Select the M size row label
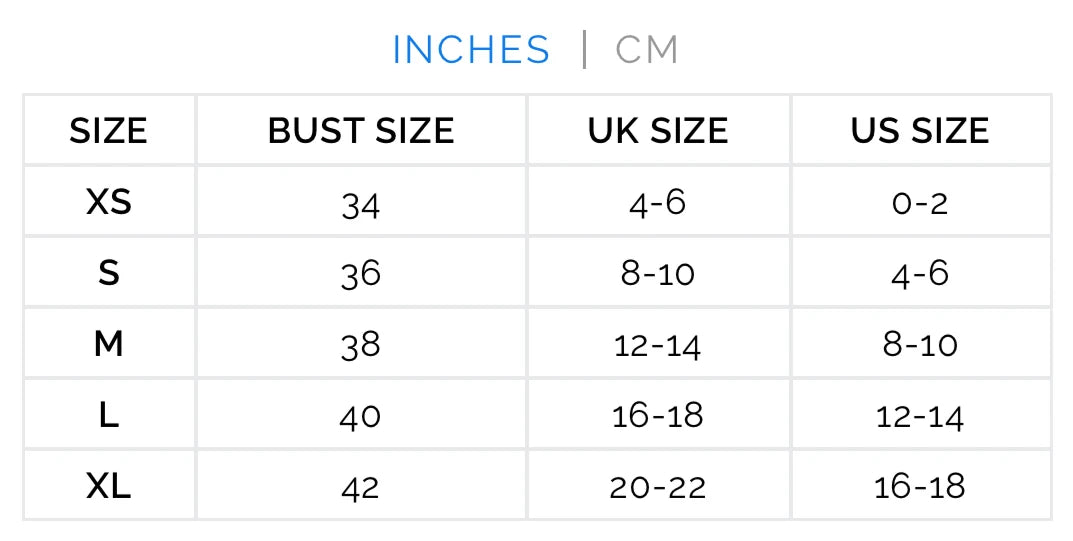The image size is (1073, 541). 108,345
